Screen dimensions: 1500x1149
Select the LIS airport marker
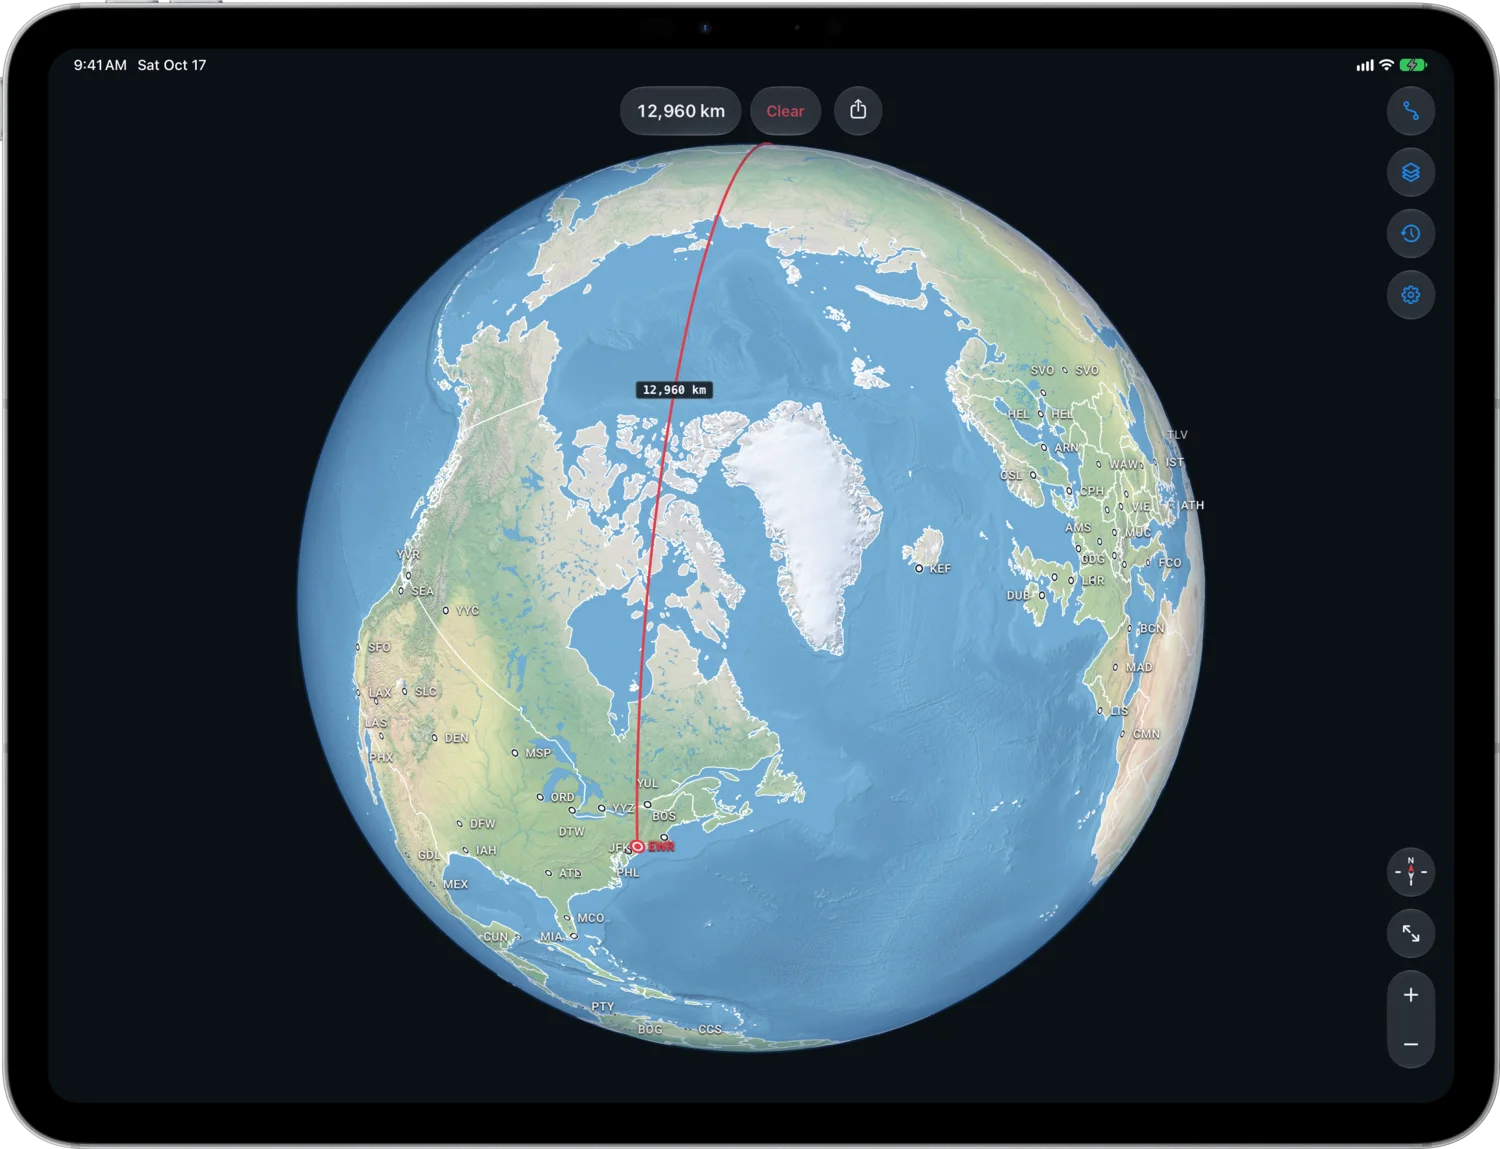(x=1101, y=711)
